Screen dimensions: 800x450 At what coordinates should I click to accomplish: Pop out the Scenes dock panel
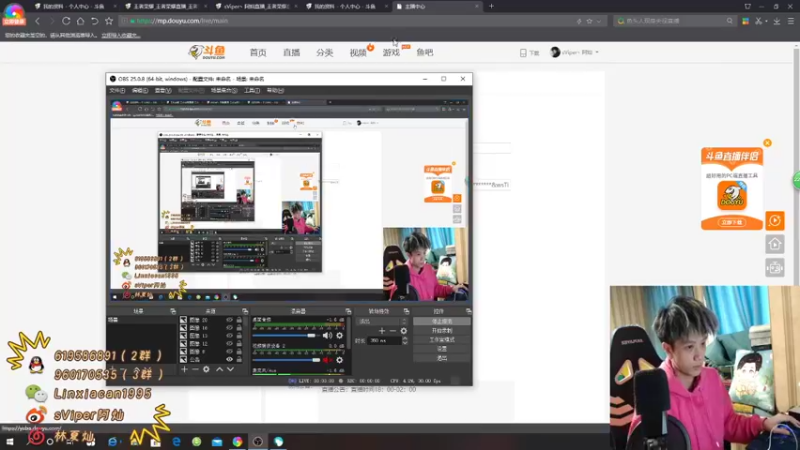173,311
